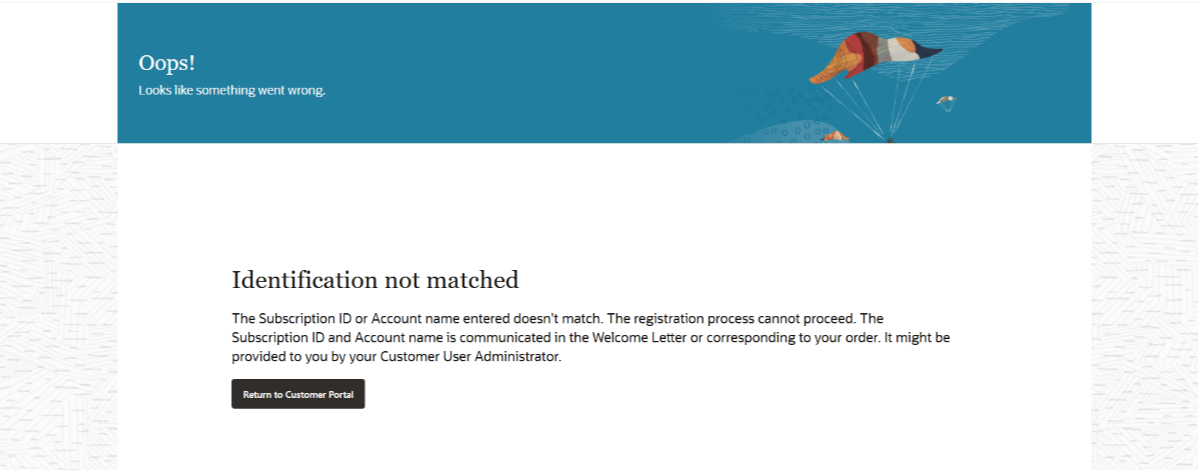This screenshot has height=470, width=1198.
Task: Click the large colorful paraglider canopy illustration
Action: (875, 57)
